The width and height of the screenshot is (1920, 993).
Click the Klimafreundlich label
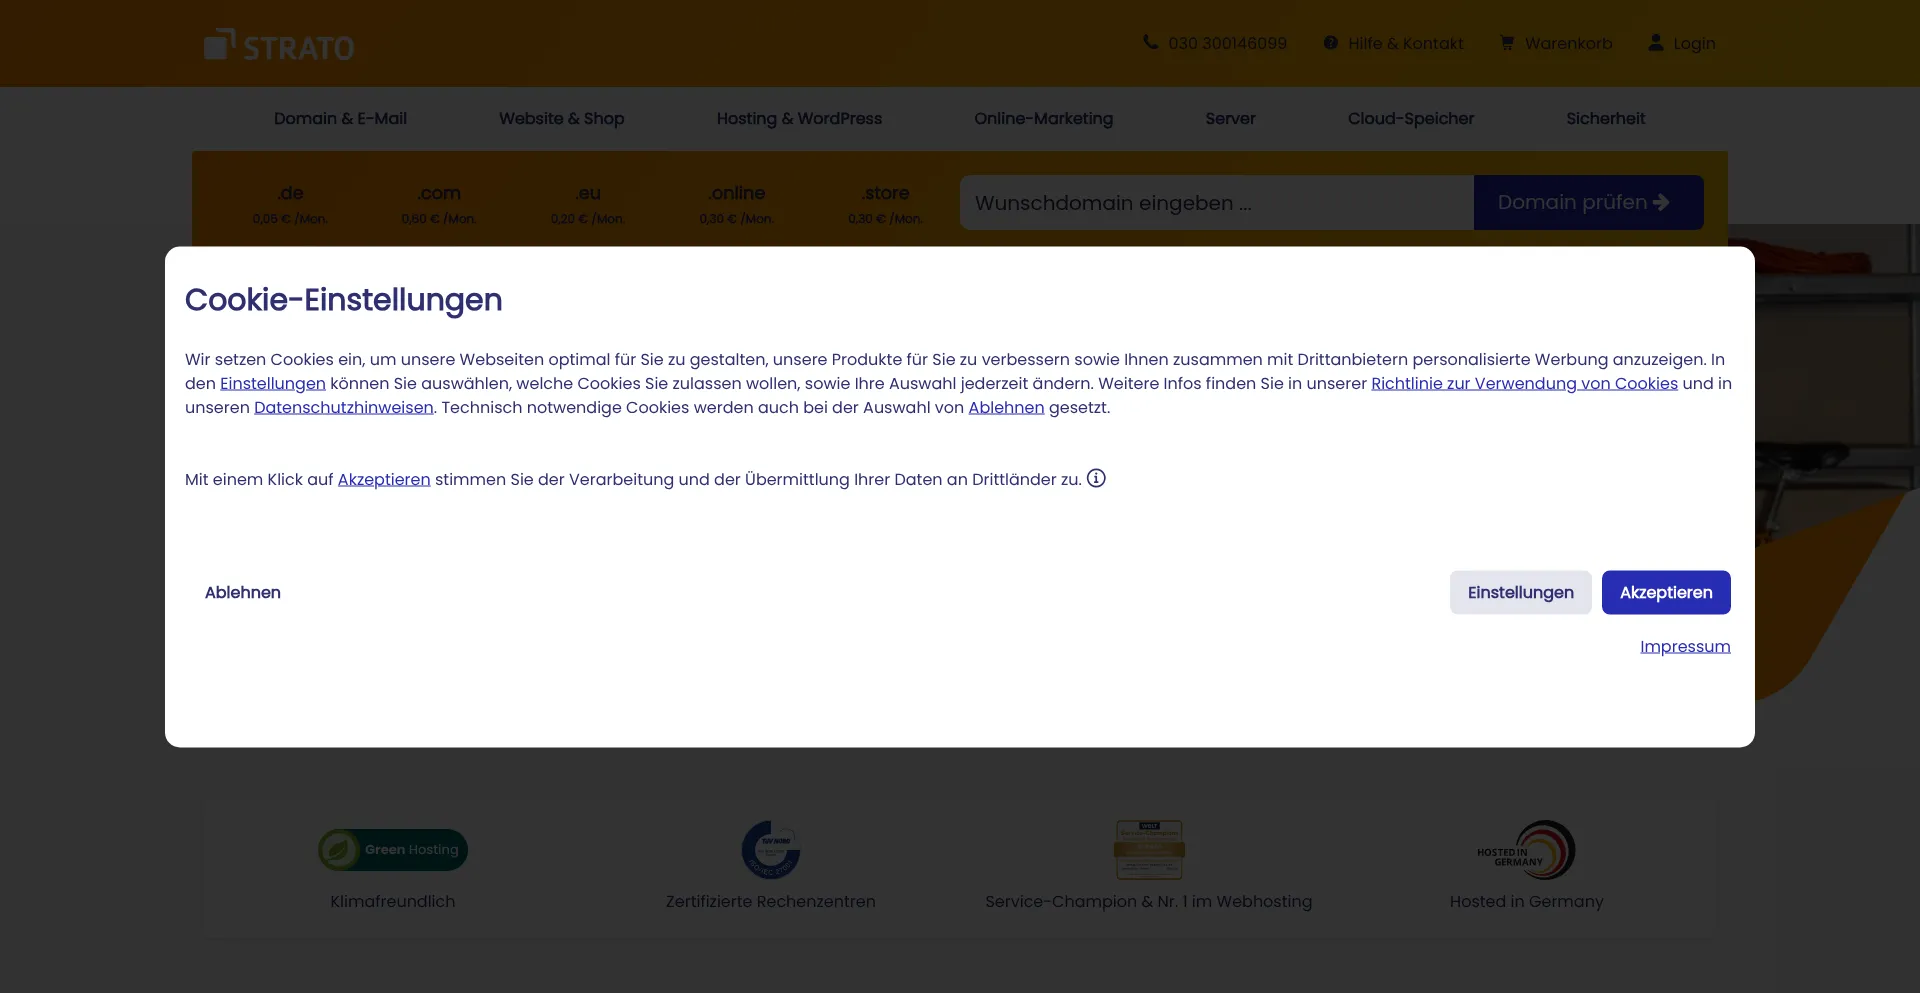point(393,902)
